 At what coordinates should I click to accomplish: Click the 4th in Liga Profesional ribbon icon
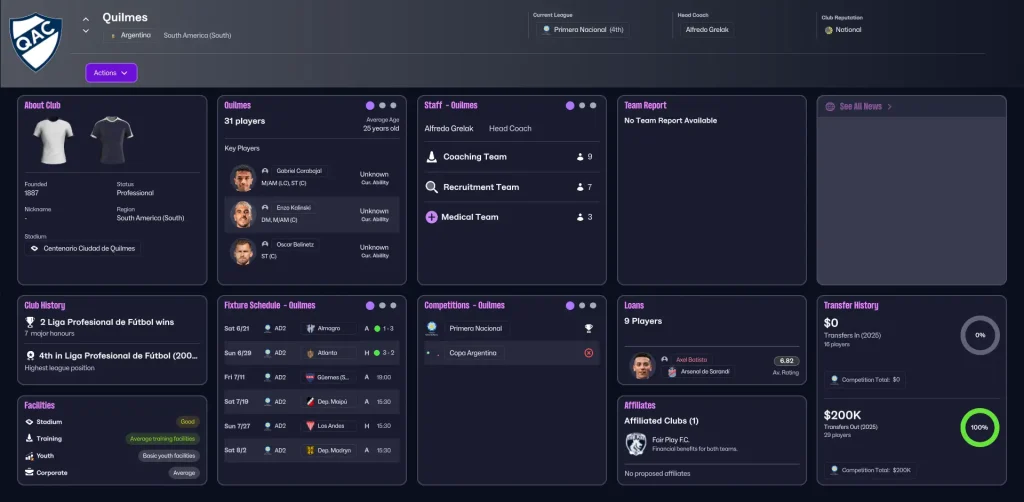(x=30, y=356)
